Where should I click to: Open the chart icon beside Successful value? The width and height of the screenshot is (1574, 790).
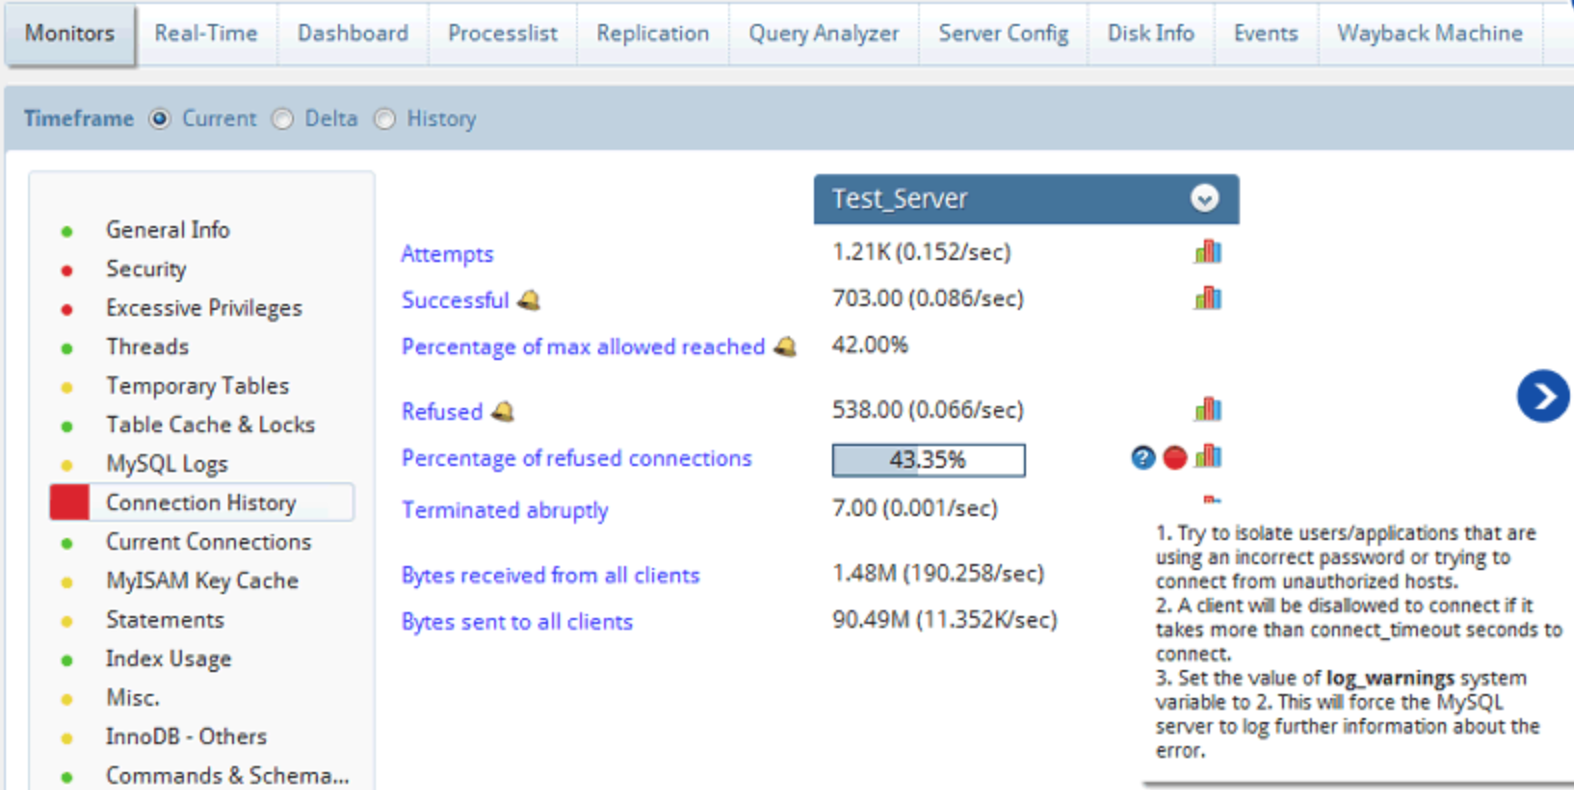[1207, 298]
